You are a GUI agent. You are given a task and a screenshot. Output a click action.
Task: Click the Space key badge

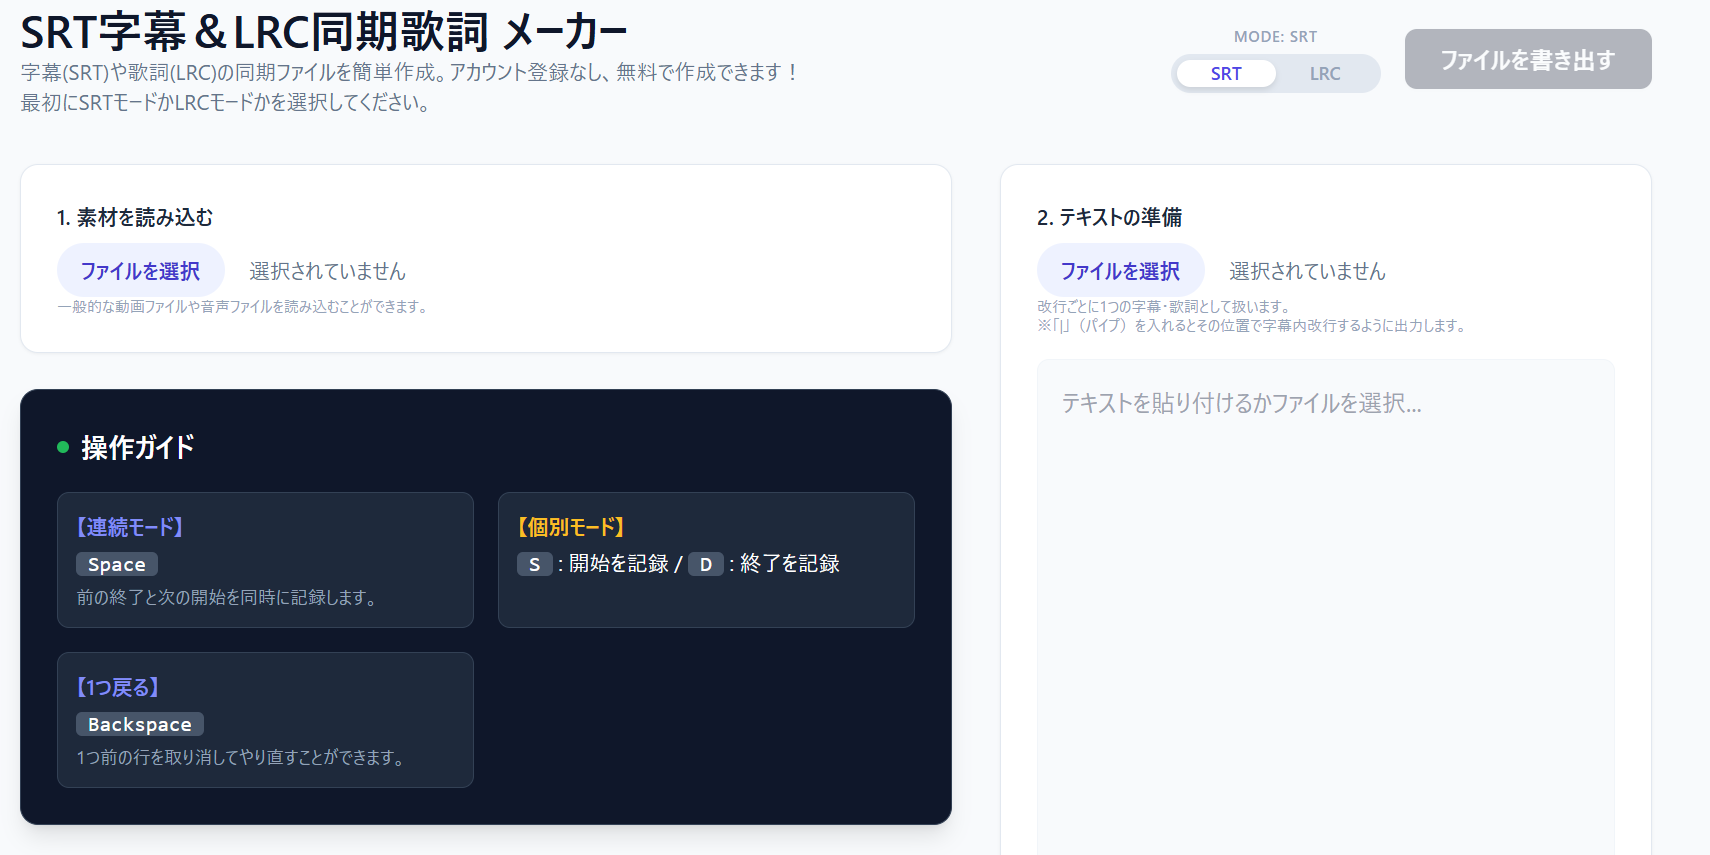(117, 564)
